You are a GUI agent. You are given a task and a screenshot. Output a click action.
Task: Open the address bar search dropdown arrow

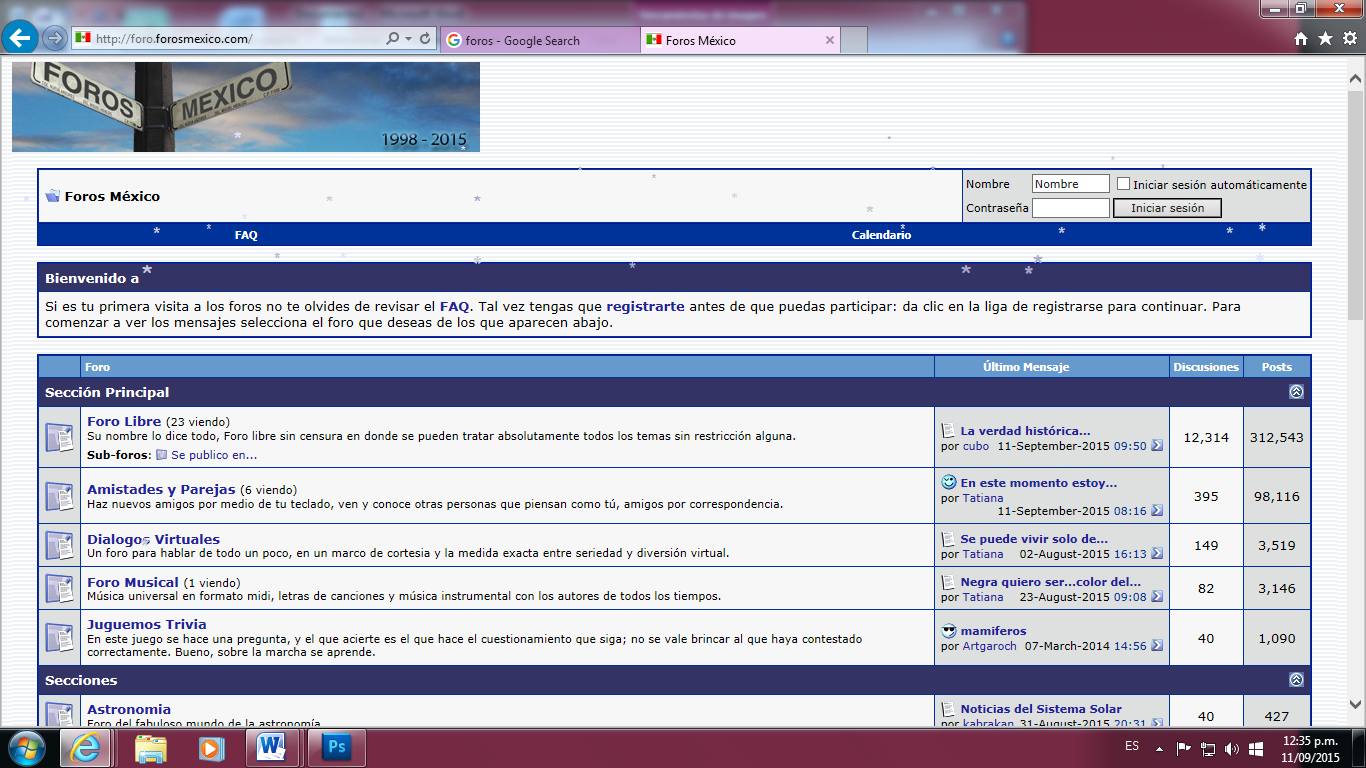408,39
